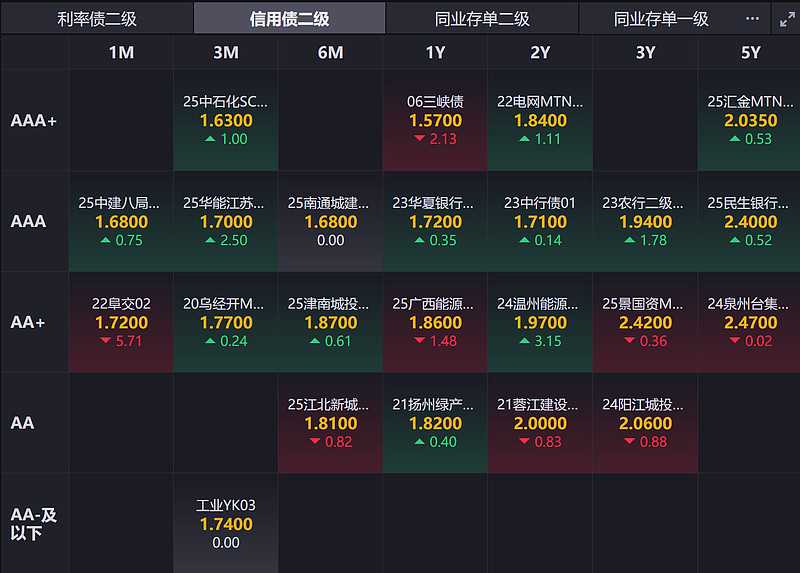800x573 pixels.
Task: Open the 25中石化SC bond cell
Action: pos(226,120)
